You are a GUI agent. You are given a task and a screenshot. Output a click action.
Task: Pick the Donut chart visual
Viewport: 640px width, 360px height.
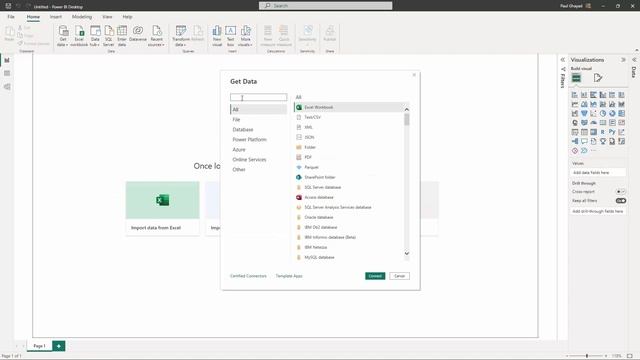(612, 113)
